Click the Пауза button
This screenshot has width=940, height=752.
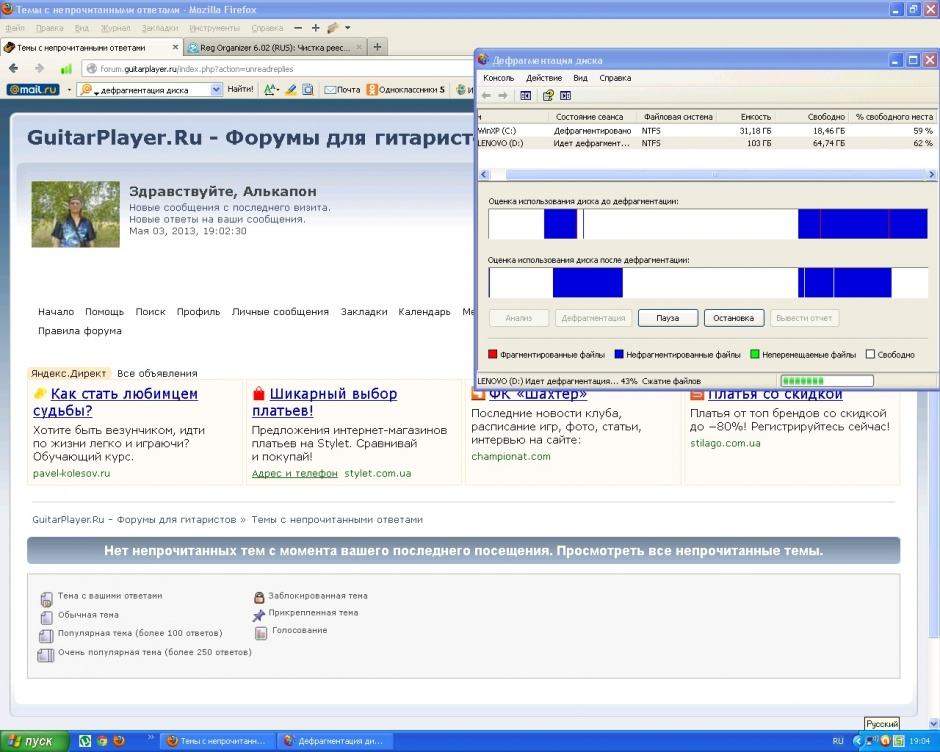pos(667,318)
